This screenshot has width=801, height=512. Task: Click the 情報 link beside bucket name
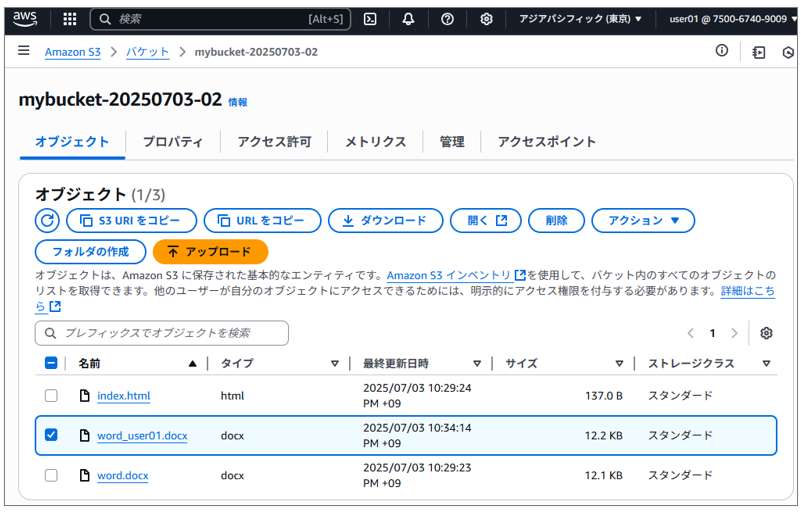tap(238, 102)
